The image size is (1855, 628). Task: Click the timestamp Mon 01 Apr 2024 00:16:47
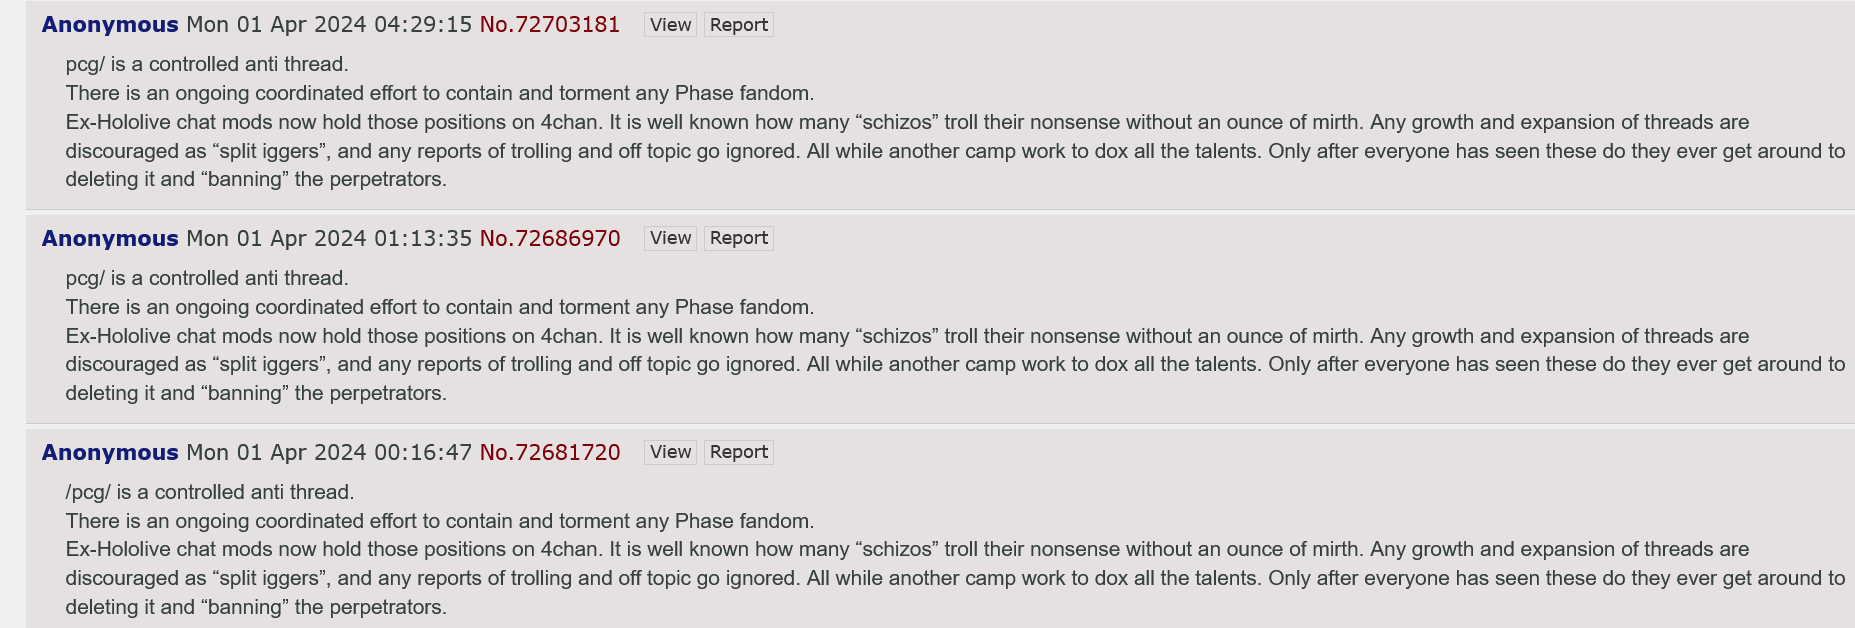coord(329,452)
